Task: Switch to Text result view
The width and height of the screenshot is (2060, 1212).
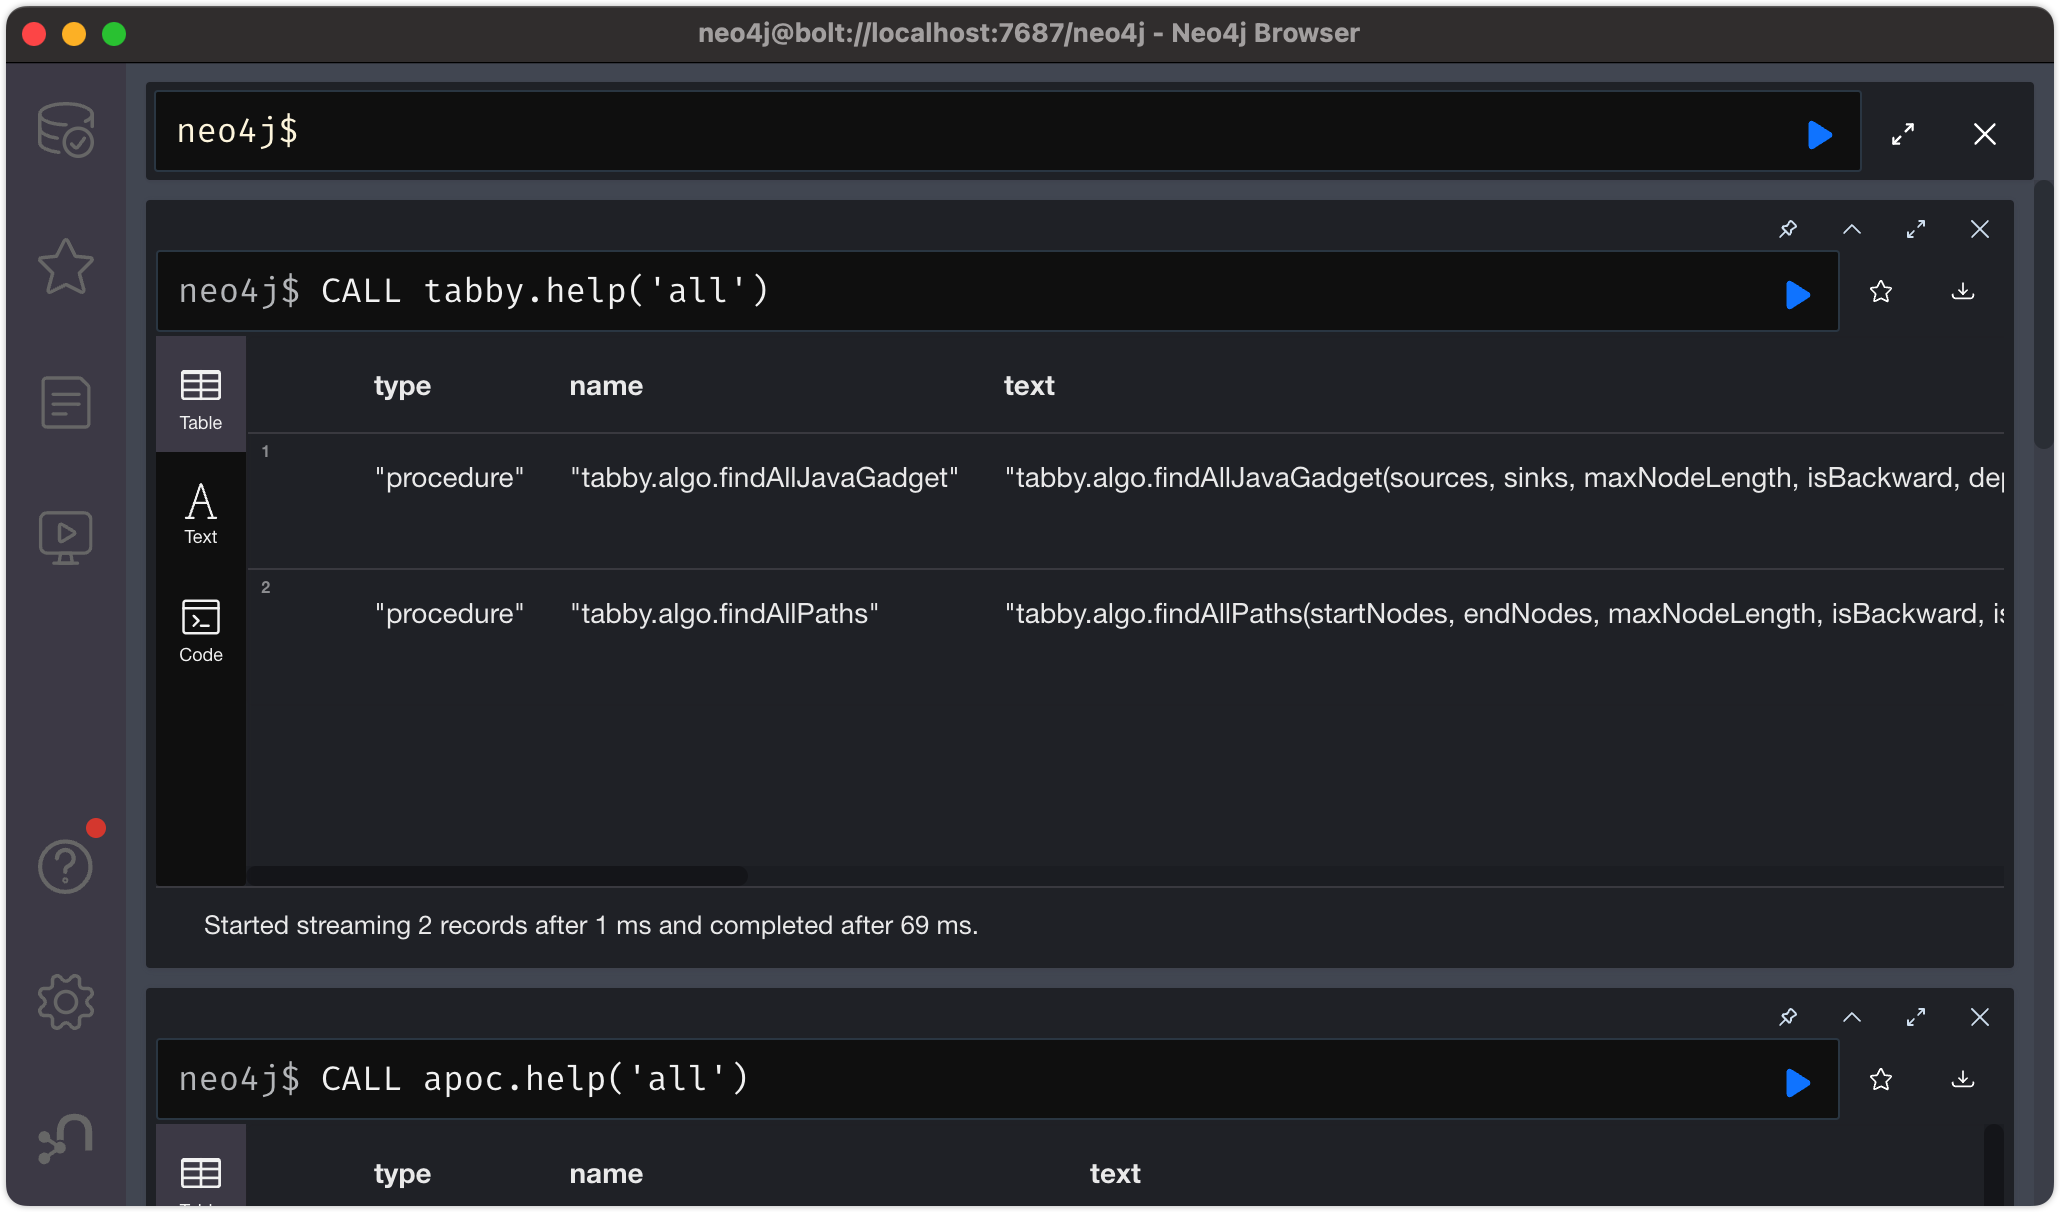Action: tap(201, 513)
